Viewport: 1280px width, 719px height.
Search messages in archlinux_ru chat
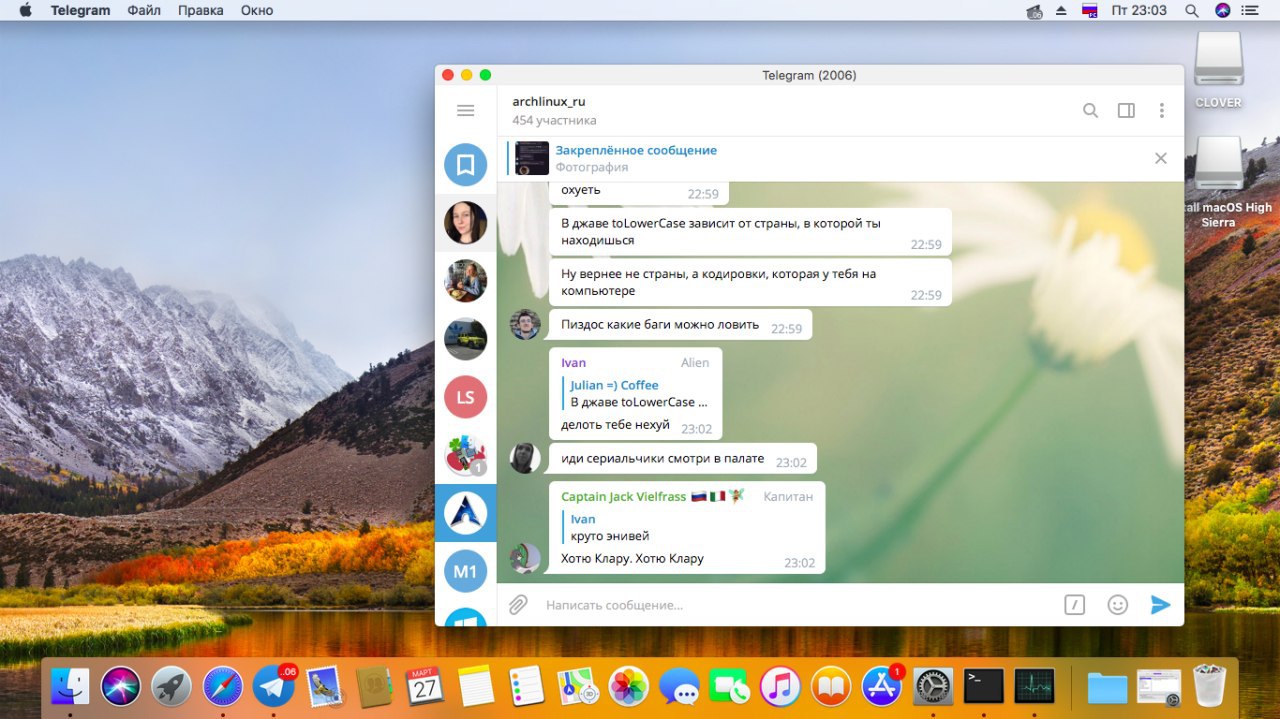point(1091,111)
